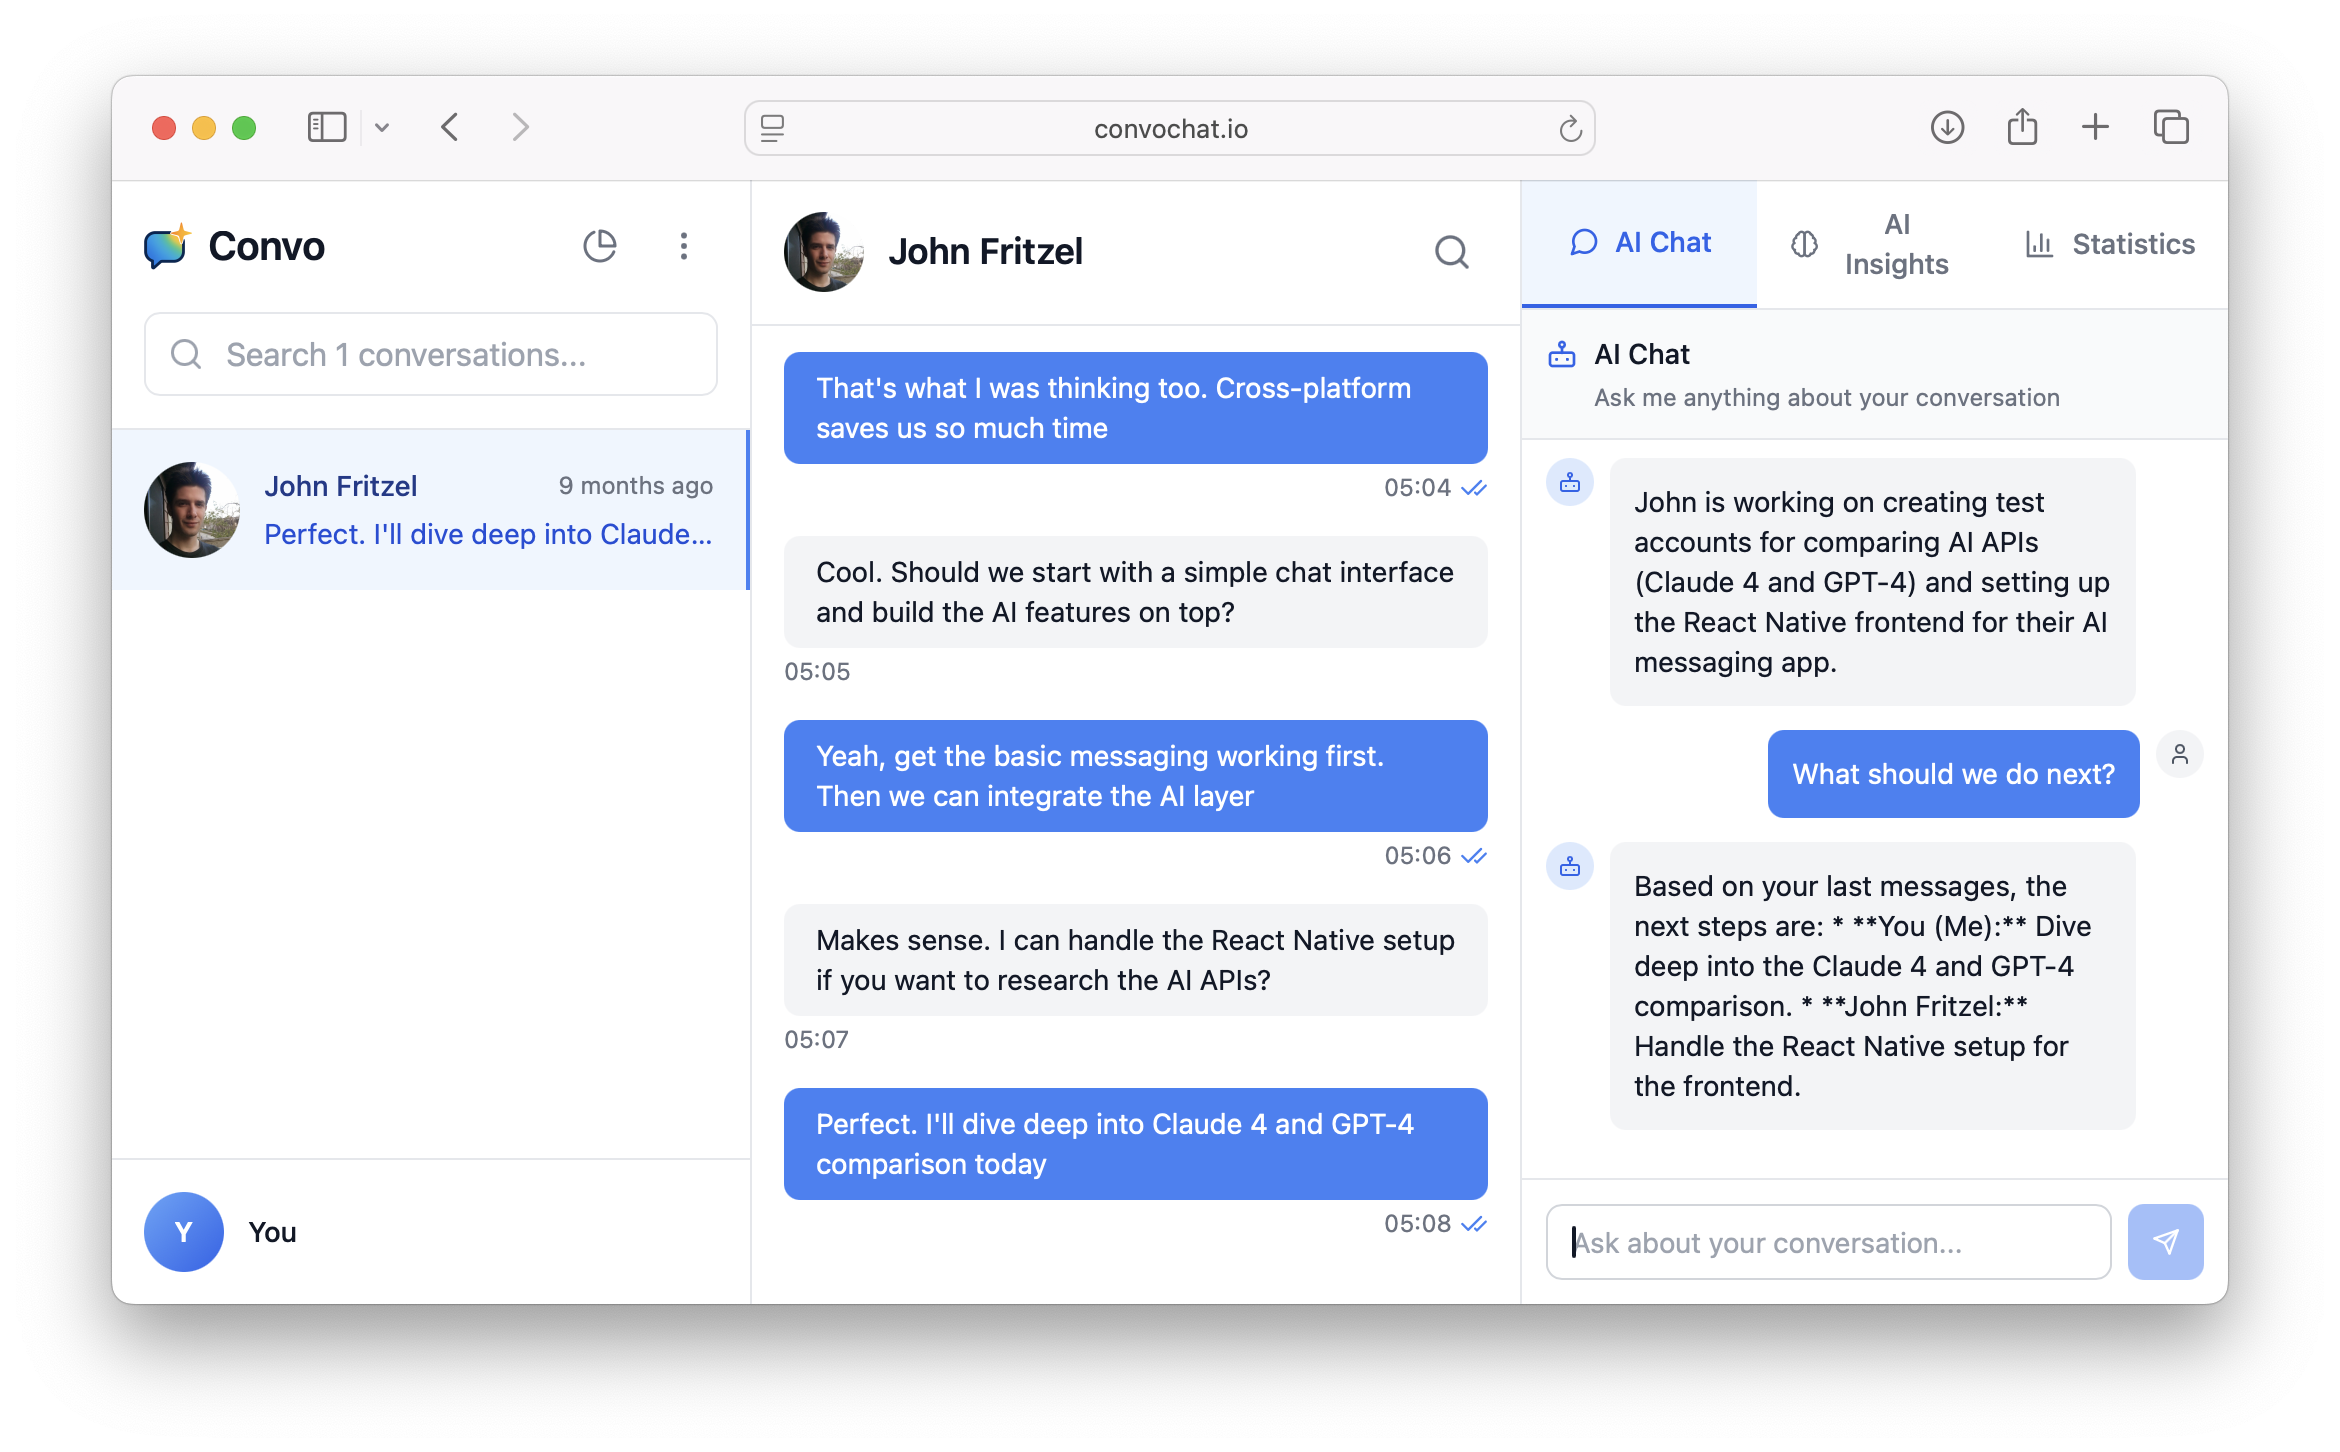Send the AI question using the paper plane icon
The height and width of the screenshot is (1452, 2340).
2166,1242
